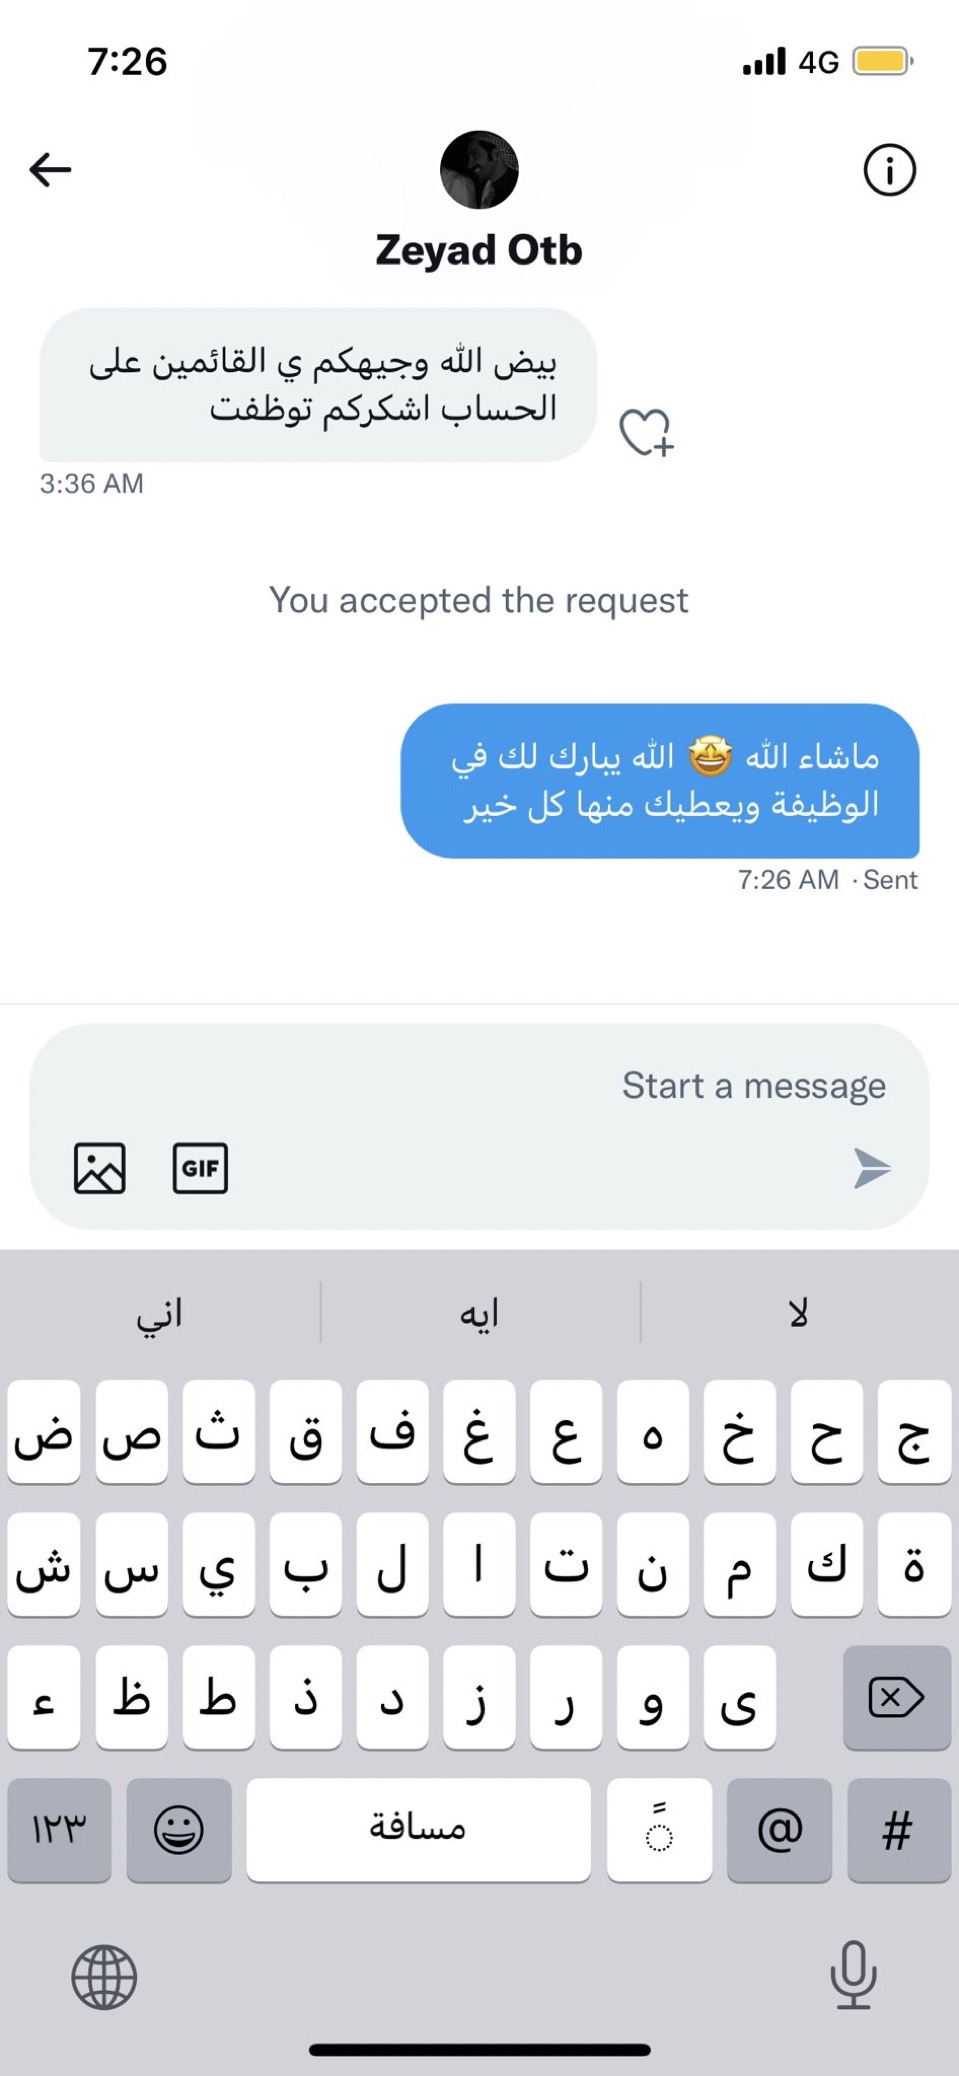Select keyboard suggestion لا
Image resolution: width=959 pixels, height=2076 pixels.
[798, 1313]
